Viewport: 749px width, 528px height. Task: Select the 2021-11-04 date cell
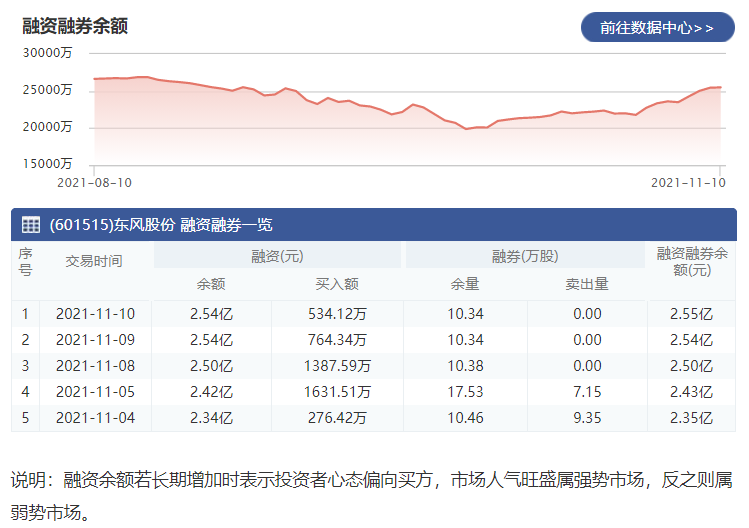[96, 418]
